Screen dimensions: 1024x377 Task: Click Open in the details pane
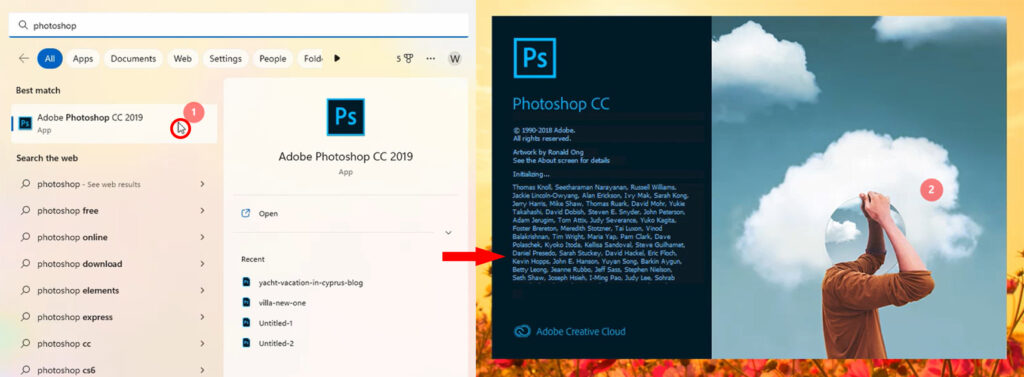coord(268,213)
